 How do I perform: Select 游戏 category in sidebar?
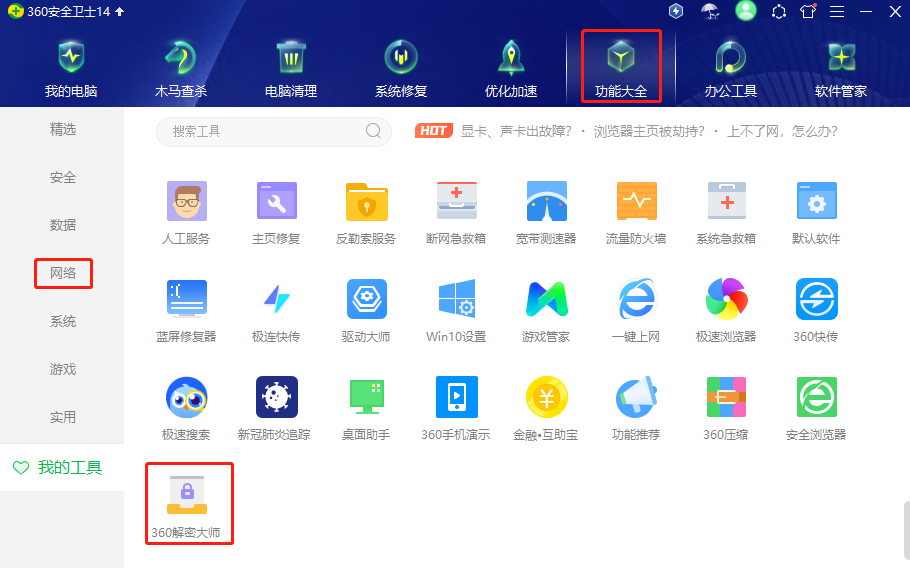click(x=63, y=369)
